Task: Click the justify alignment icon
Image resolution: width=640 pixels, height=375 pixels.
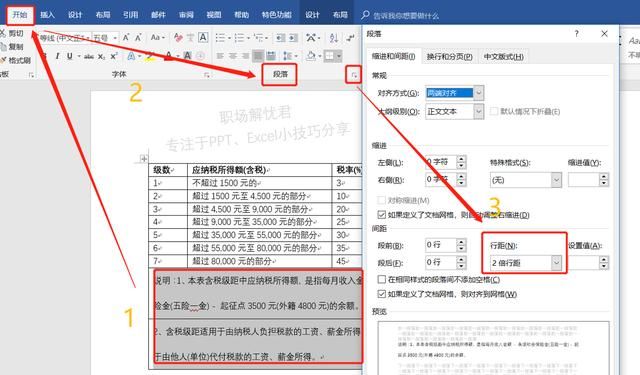Action: 258,56
